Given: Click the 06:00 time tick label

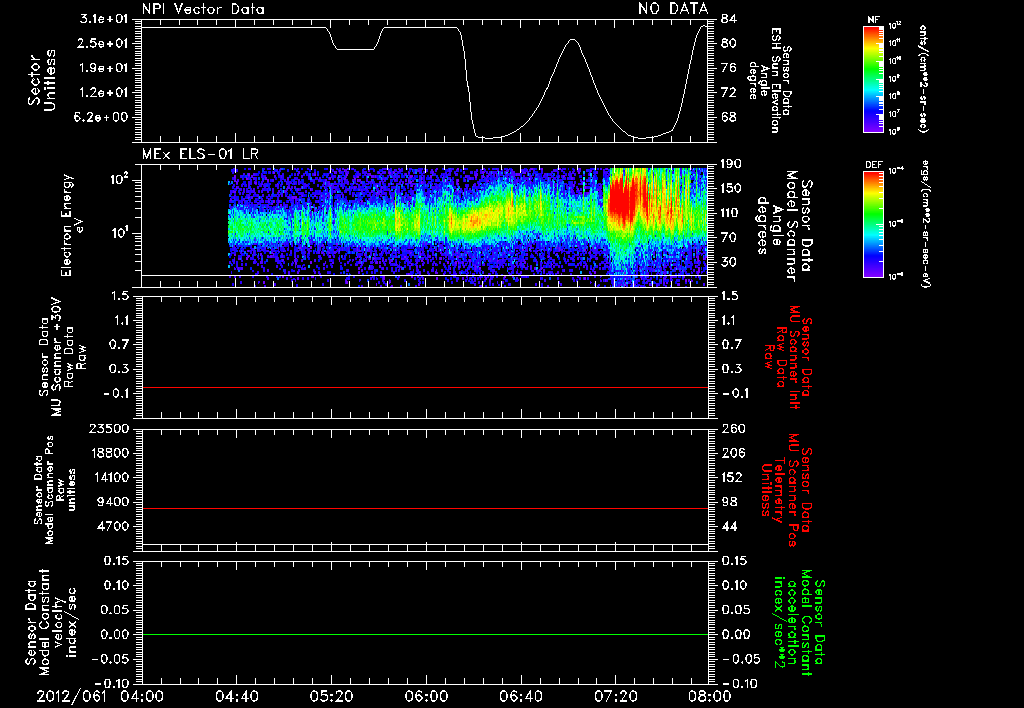Looking at the screenshot, I should (x=426, y=696).
